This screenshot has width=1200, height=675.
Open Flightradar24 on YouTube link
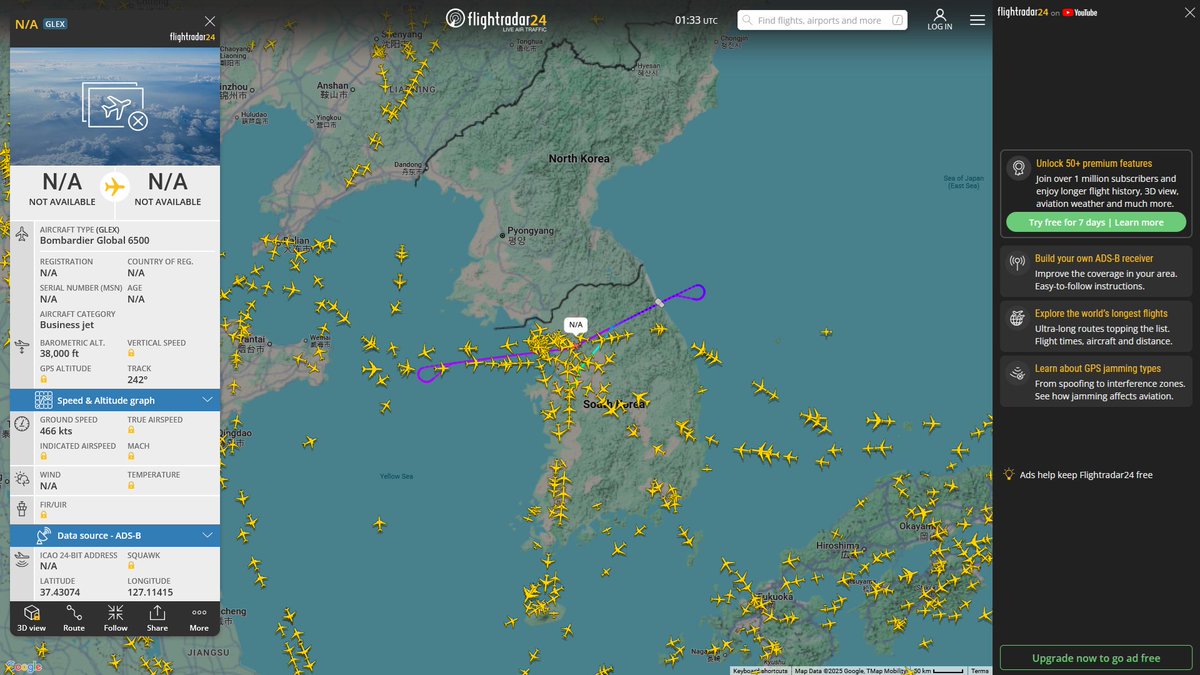pos(1047,12)
